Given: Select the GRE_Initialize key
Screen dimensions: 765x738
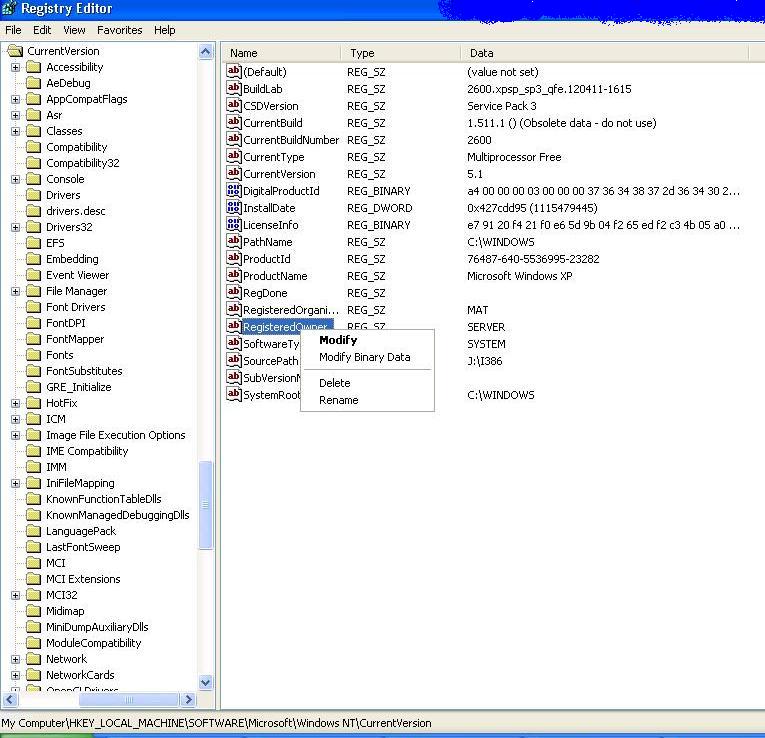Looking at the screenshot, I should click(79, 387).
